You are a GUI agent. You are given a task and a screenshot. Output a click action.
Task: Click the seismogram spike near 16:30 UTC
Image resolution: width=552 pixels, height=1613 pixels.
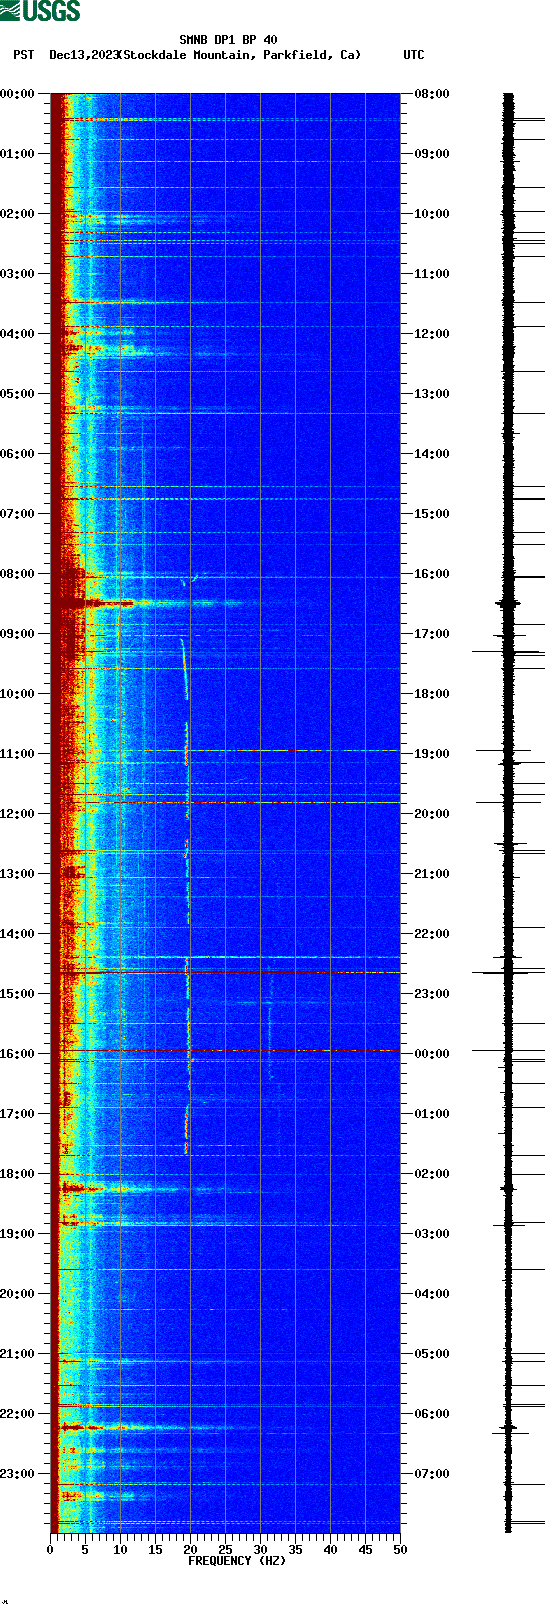click(x=508, y=603)
